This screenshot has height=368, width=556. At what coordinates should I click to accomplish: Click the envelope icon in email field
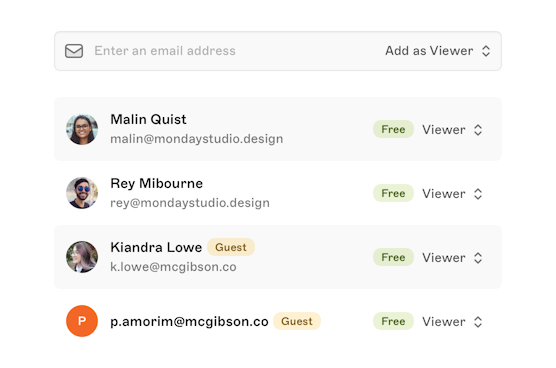74,51
